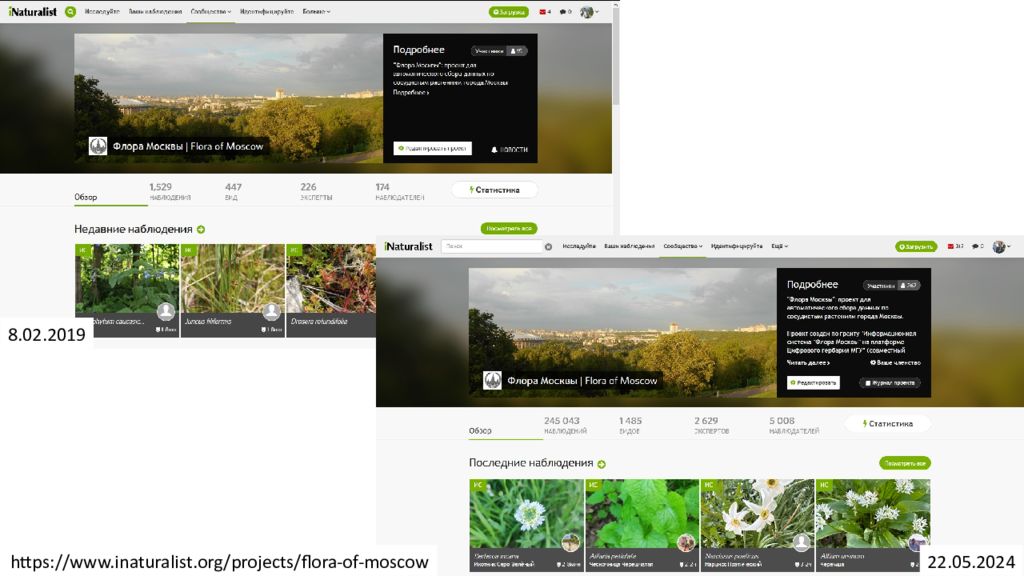Open the Новости bell link in the 2019 panel

pos(509,150)
